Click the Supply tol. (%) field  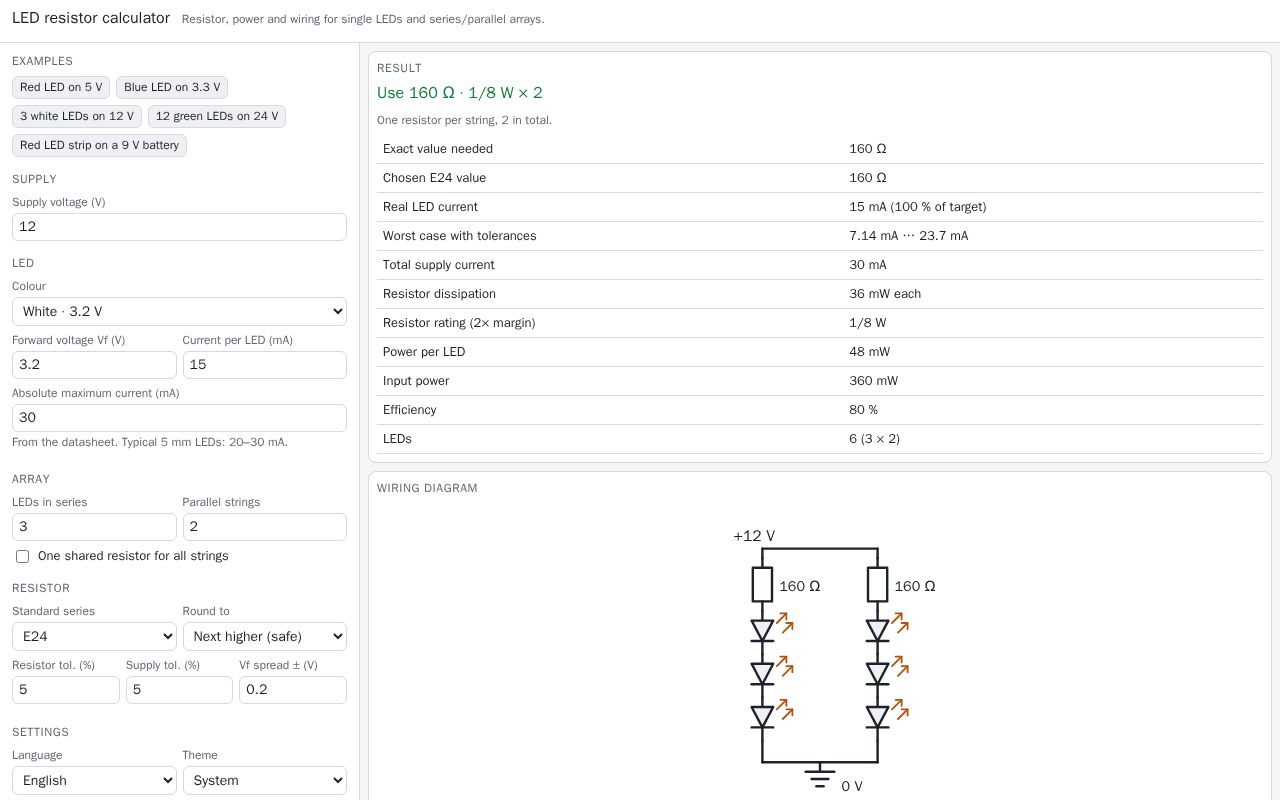179,690
